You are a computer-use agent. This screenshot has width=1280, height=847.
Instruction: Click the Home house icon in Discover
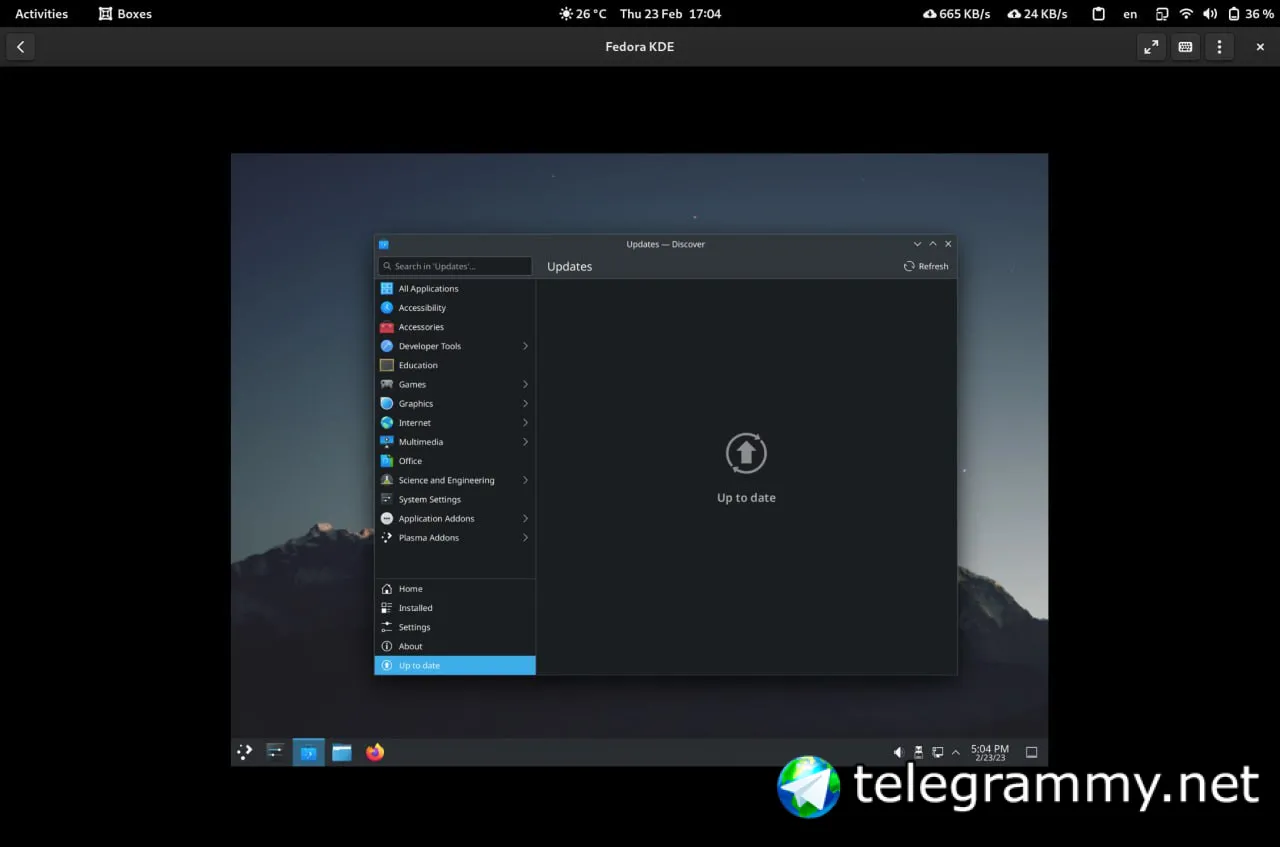click(387, 589)
